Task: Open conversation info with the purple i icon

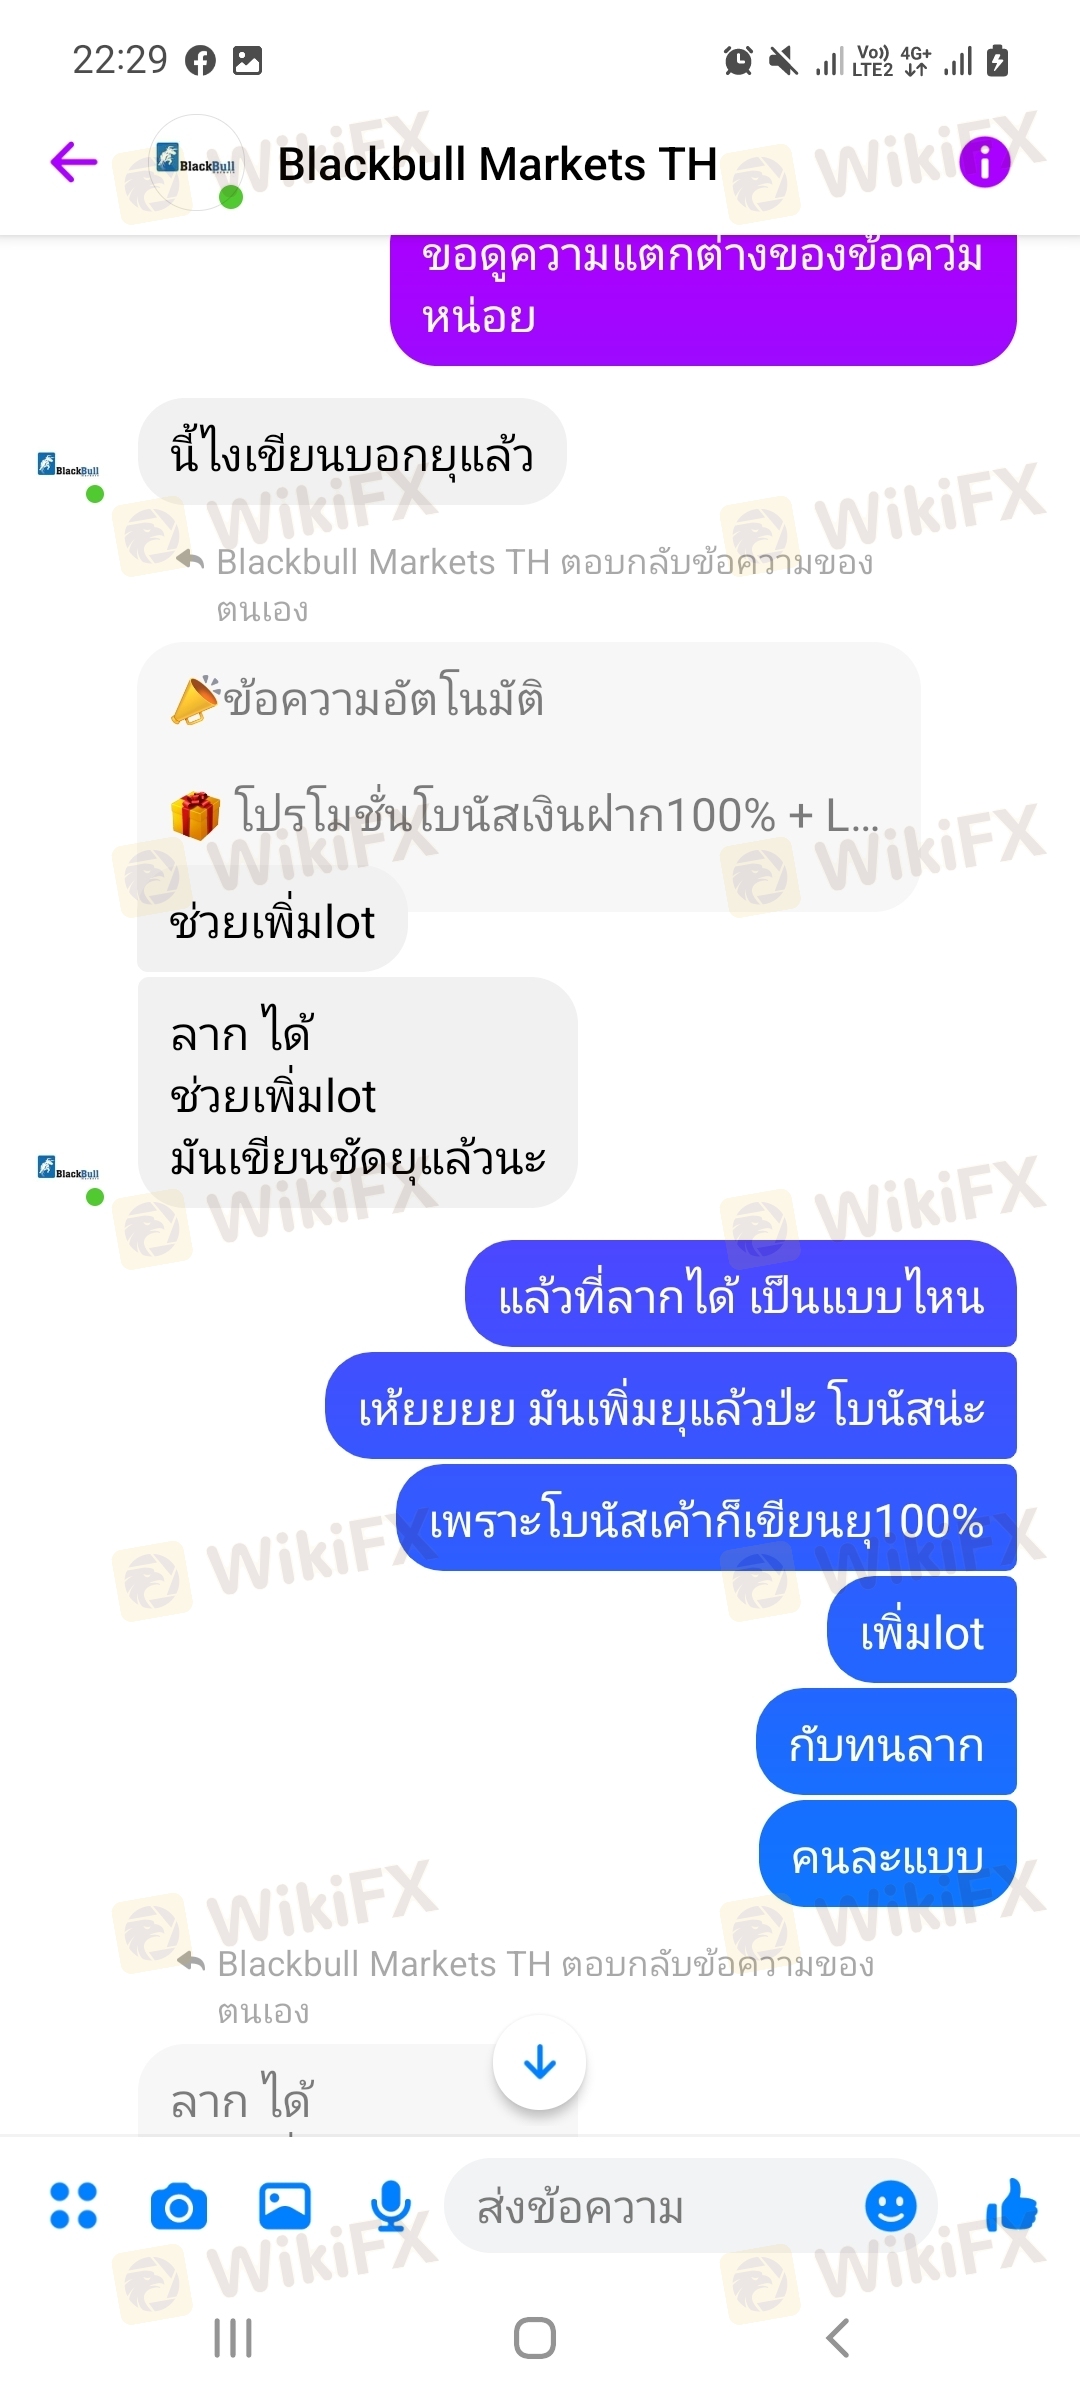Action: [x=985, y=162]
